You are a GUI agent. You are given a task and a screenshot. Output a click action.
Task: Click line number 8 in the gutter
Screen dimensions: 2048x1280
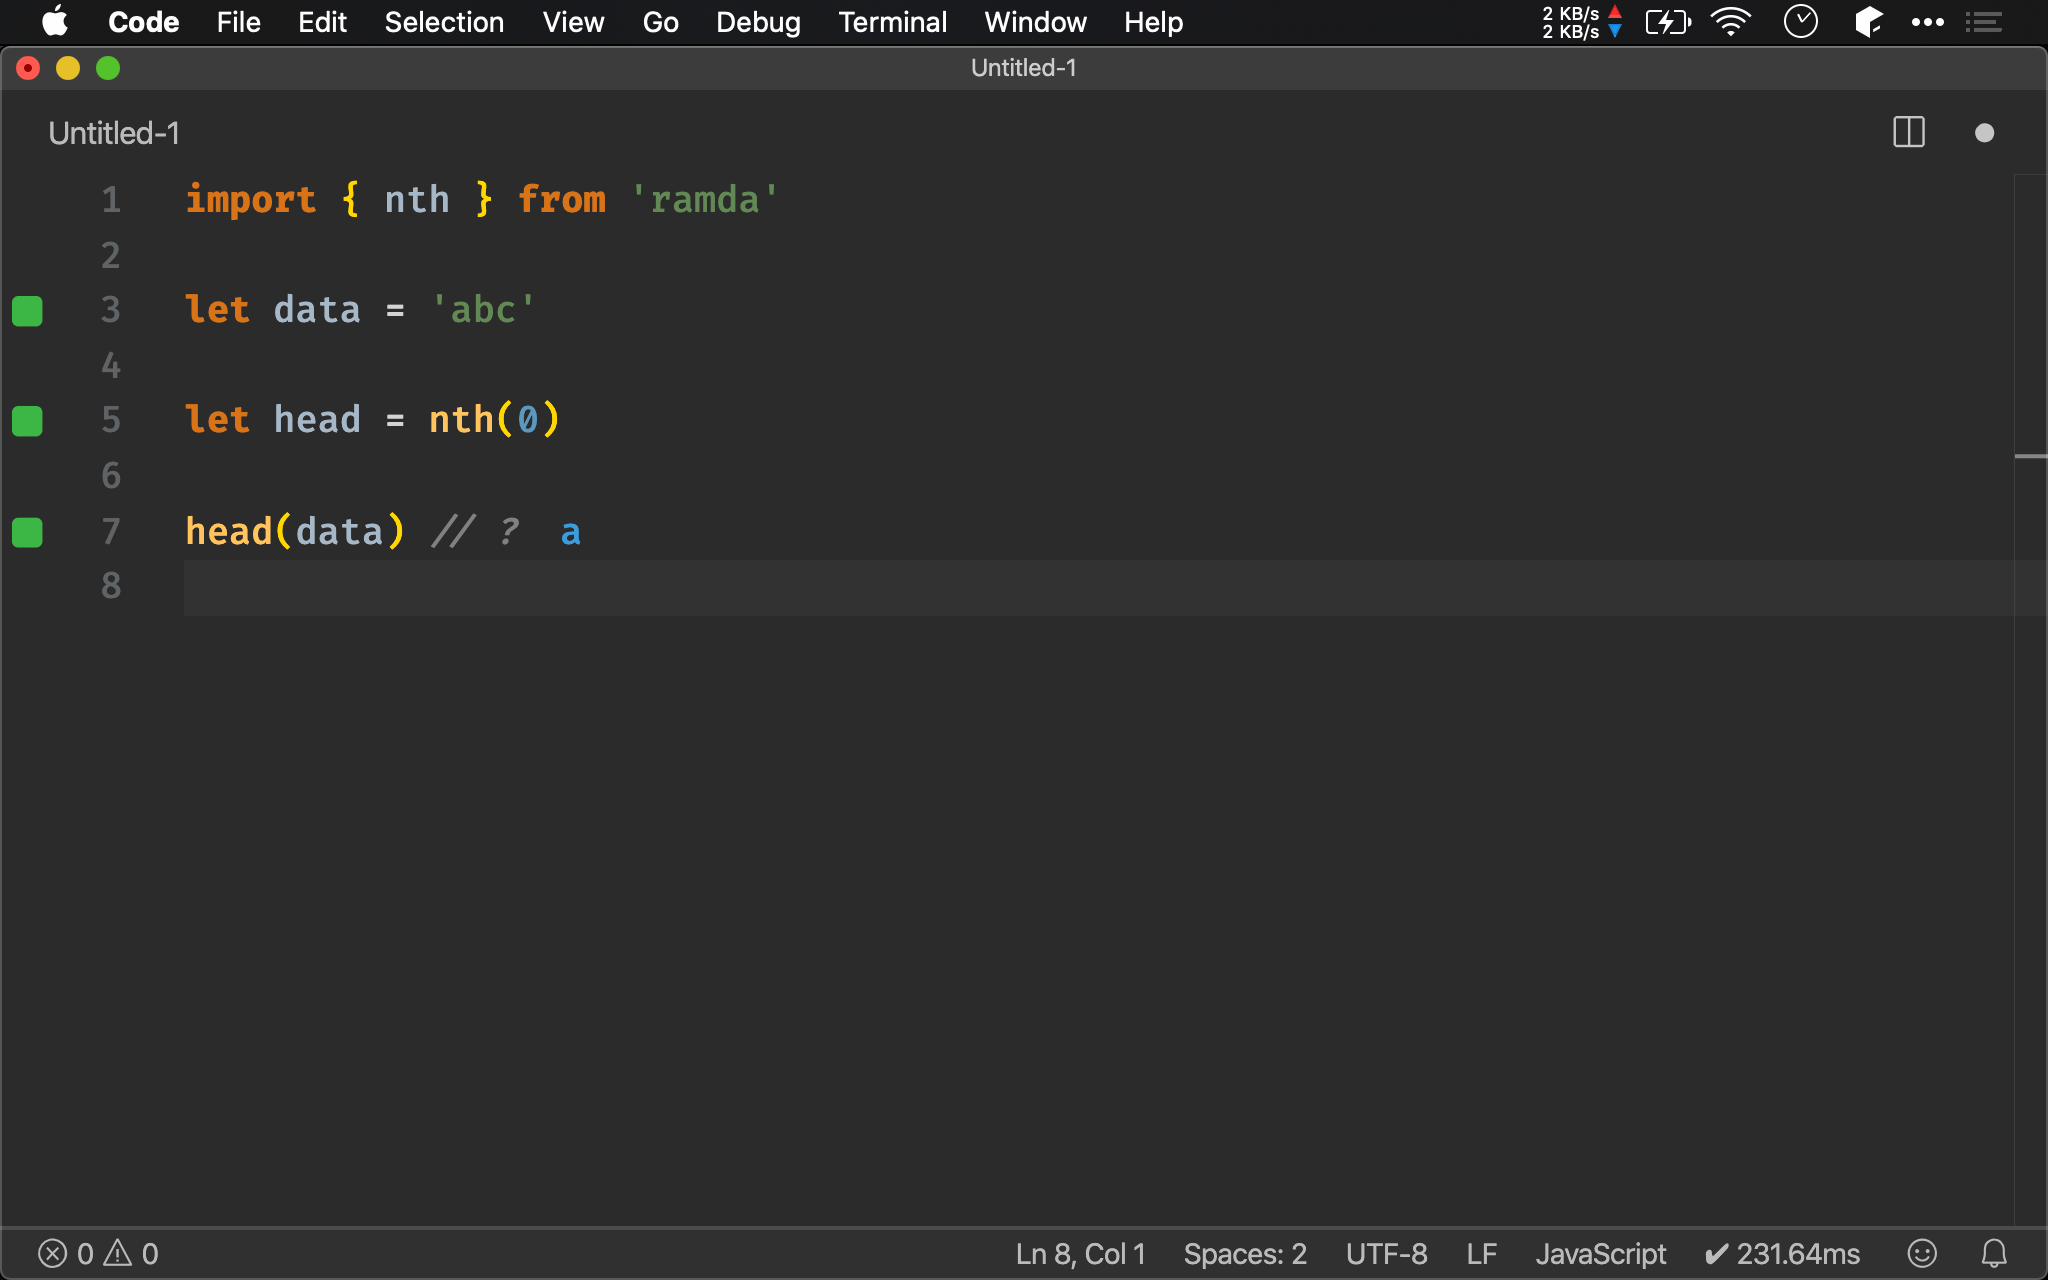click(111, 586)
